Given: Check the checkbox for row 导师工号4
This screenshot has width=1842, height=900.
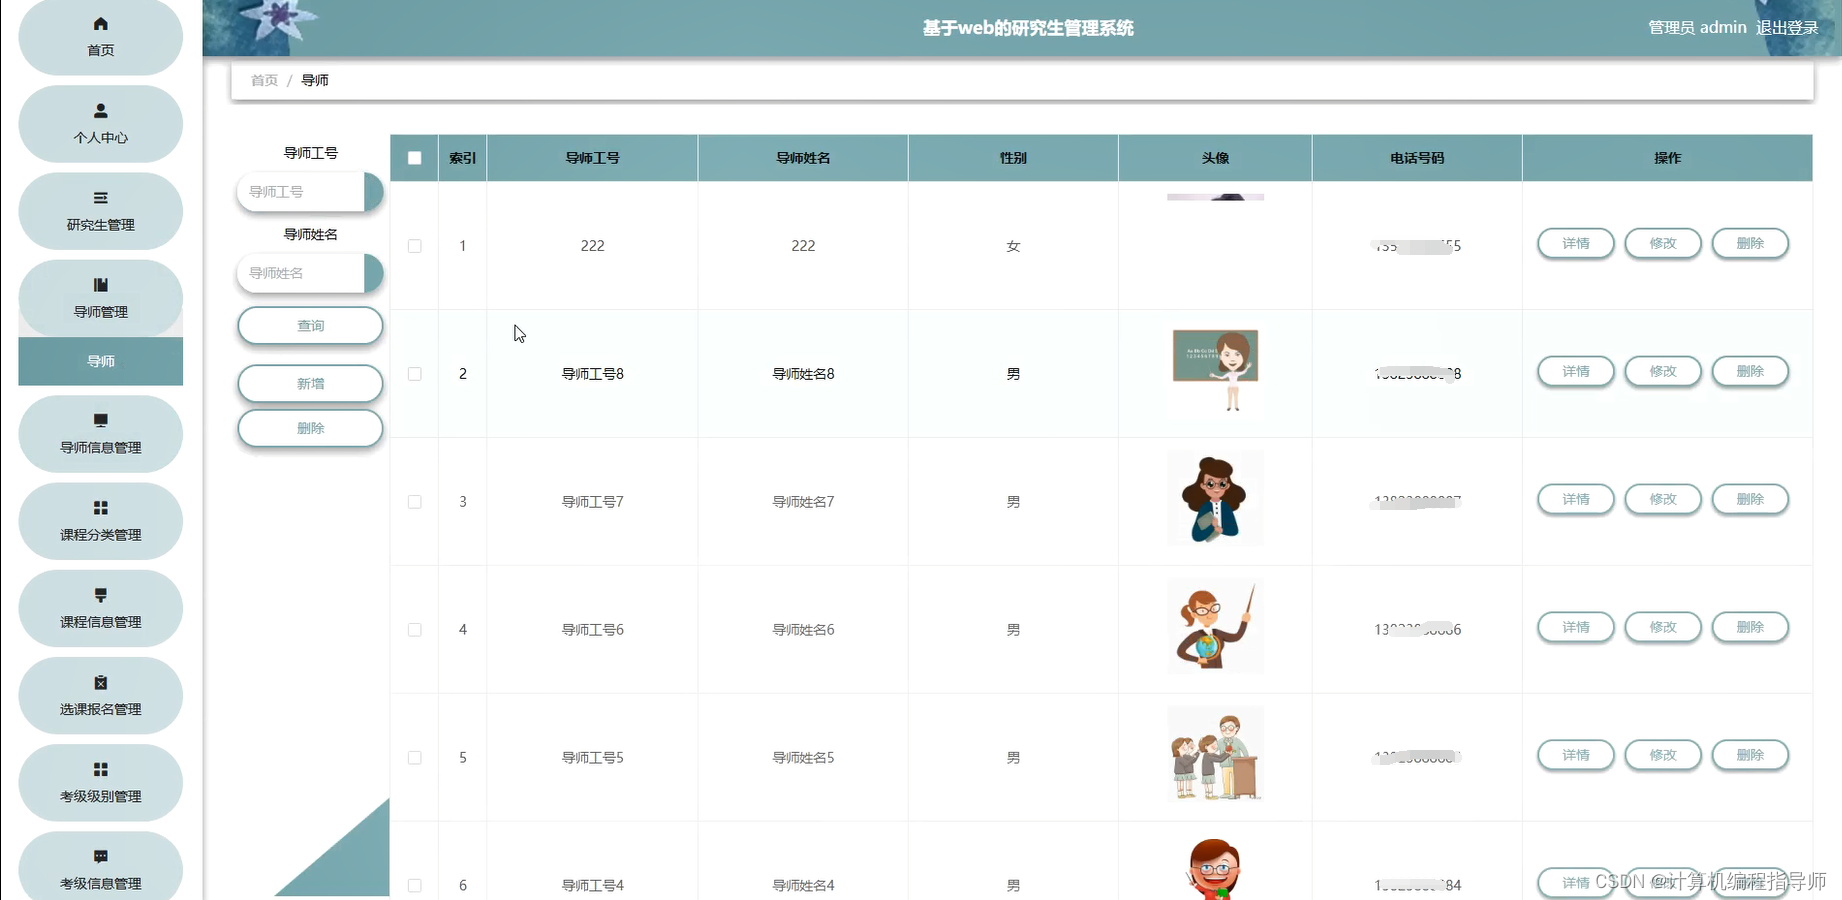Looking at the screenshot, I should pos(415,886).
